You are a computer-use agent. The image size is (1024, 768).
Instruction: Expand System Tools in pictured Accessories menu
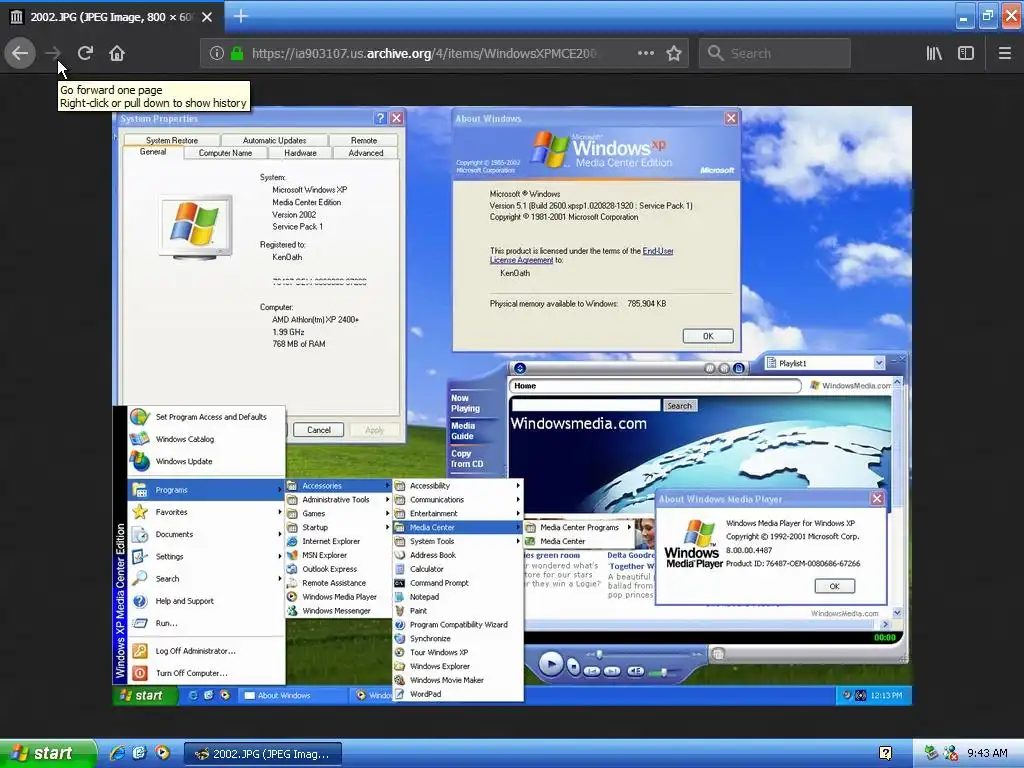[x=457, y=541]
